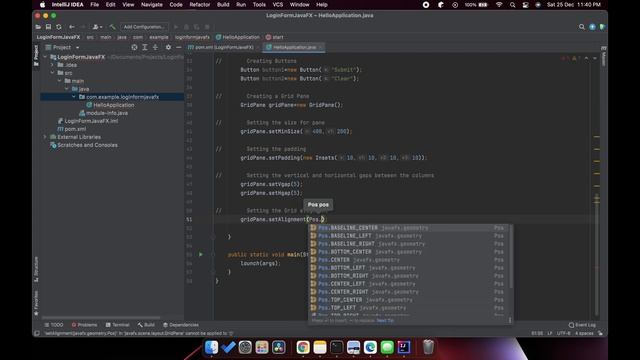This screenshot has width=640, height=360.
Task: Select Pos.CENTER suggestion
Action: click(409, 260)
